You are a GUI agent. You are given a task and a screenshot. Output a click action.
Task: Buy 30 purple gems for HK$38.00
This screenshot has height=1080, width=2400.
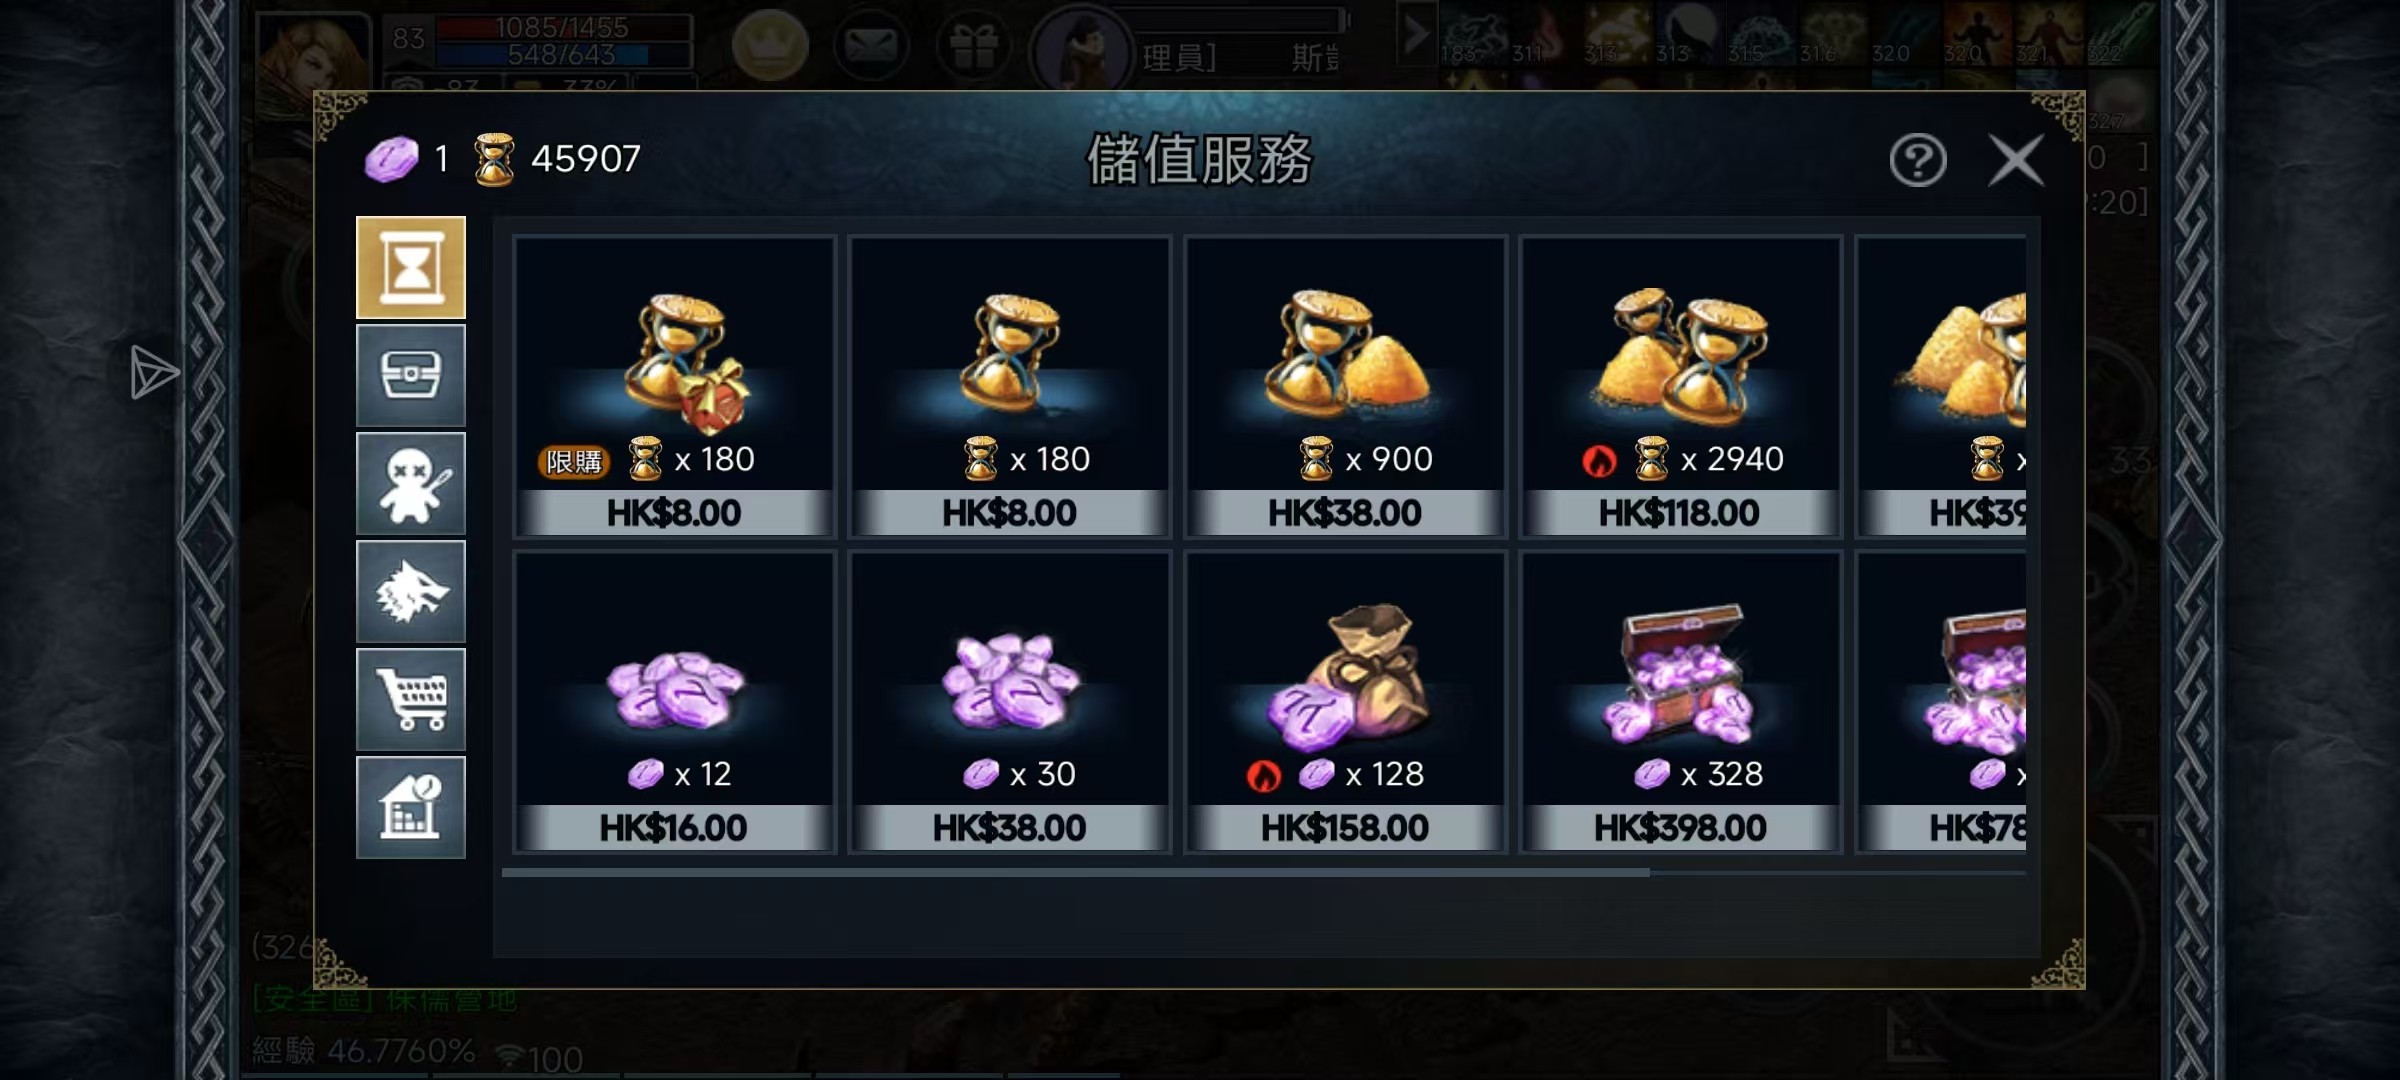click(x=1010, y=702)
